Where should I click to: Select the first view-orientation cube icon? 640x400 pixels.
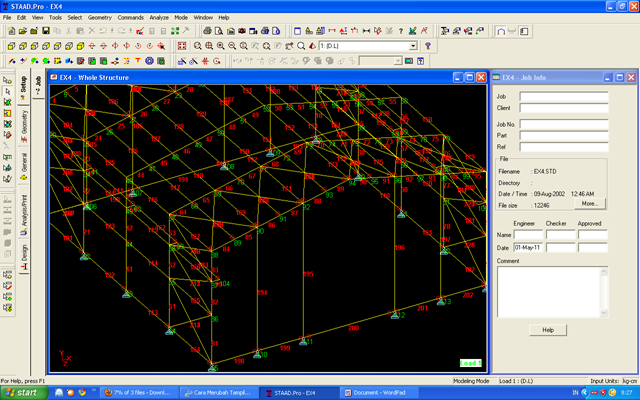tap(11, 46)
